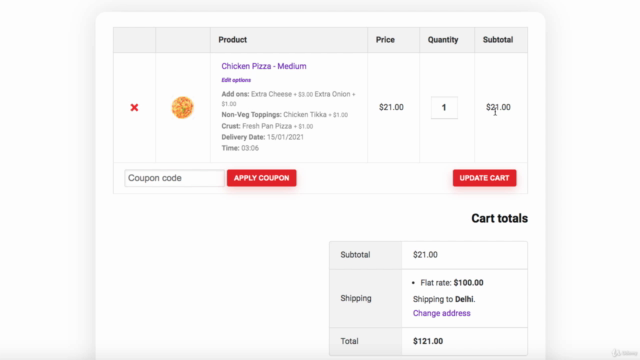Click the Add ons: Extra Cheese text

tap(257, 94)
